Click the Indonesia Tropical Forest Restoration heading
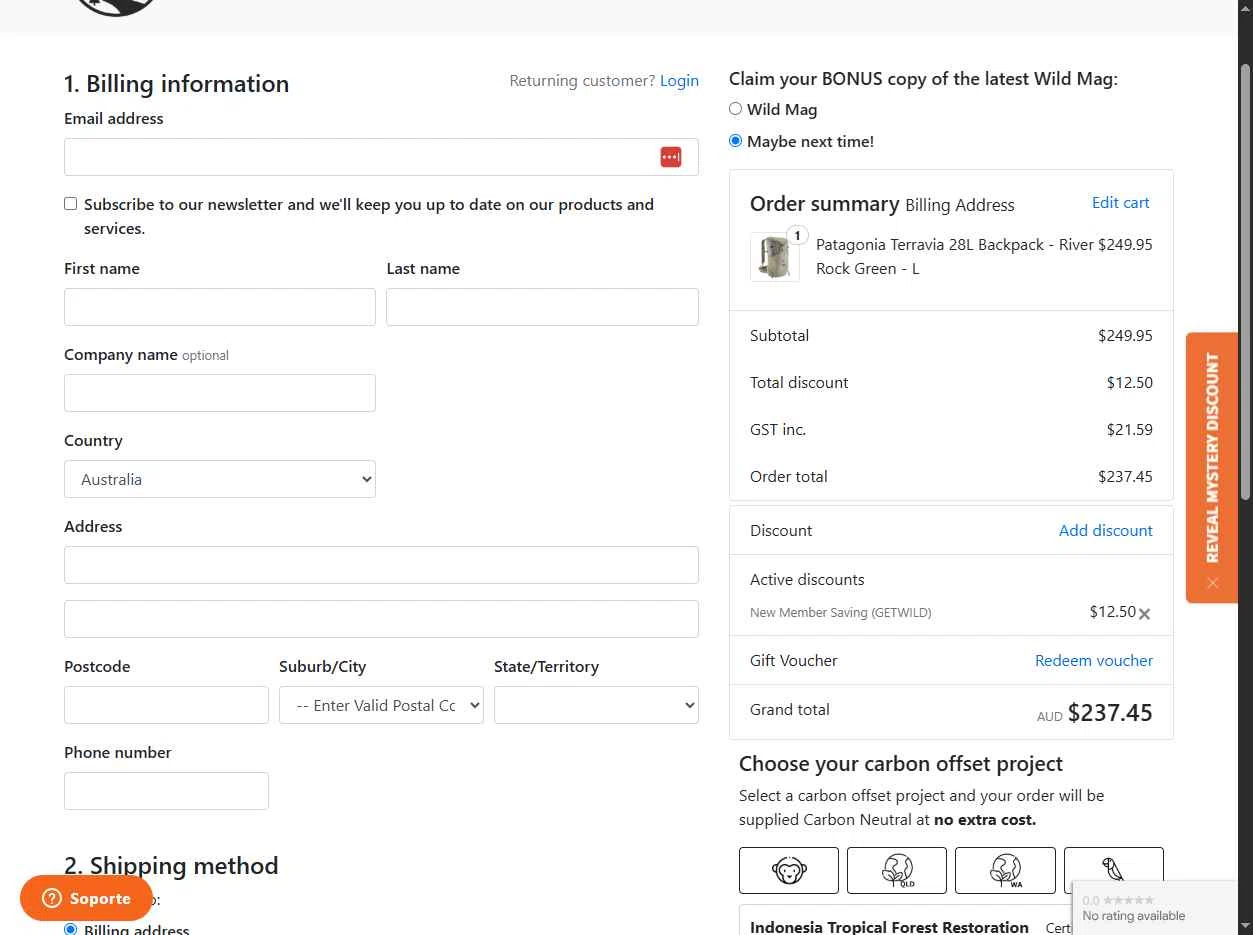Viewport: 1253px width, 935px height. [x=889, y=927]
